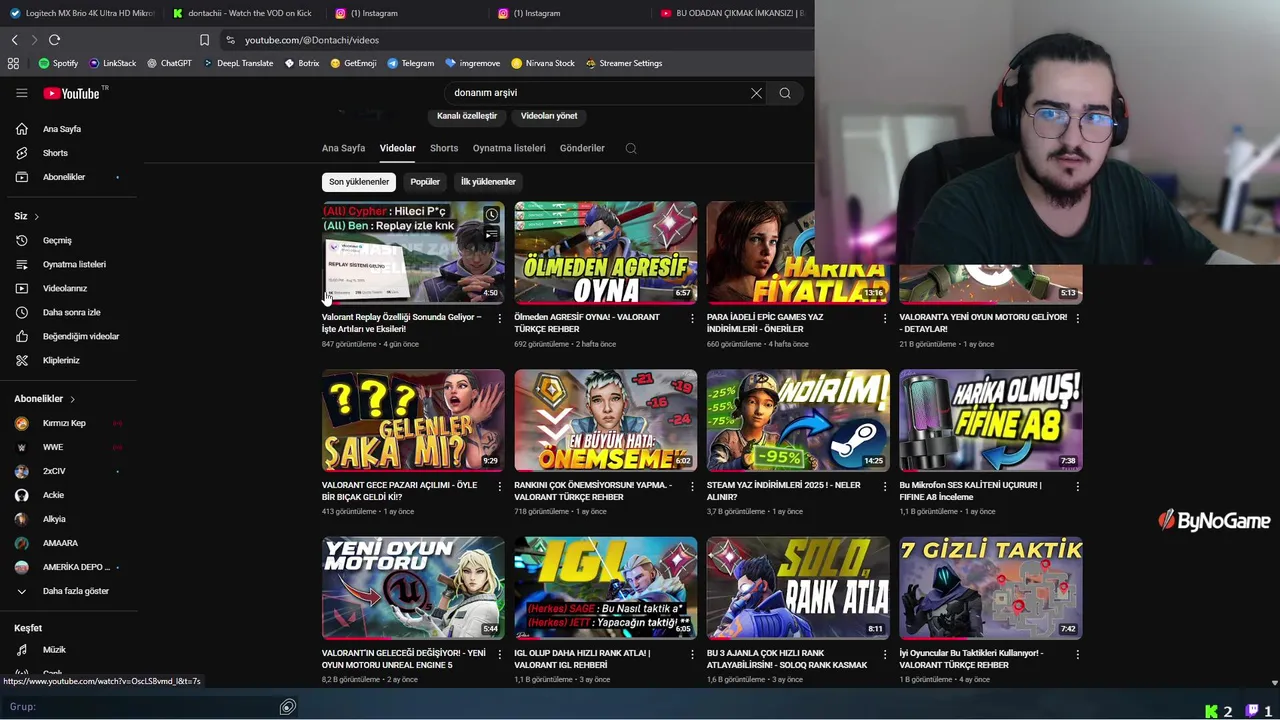Open IGL OLUP DAHA HIZLI RANK ATLA title

point(582,659)
